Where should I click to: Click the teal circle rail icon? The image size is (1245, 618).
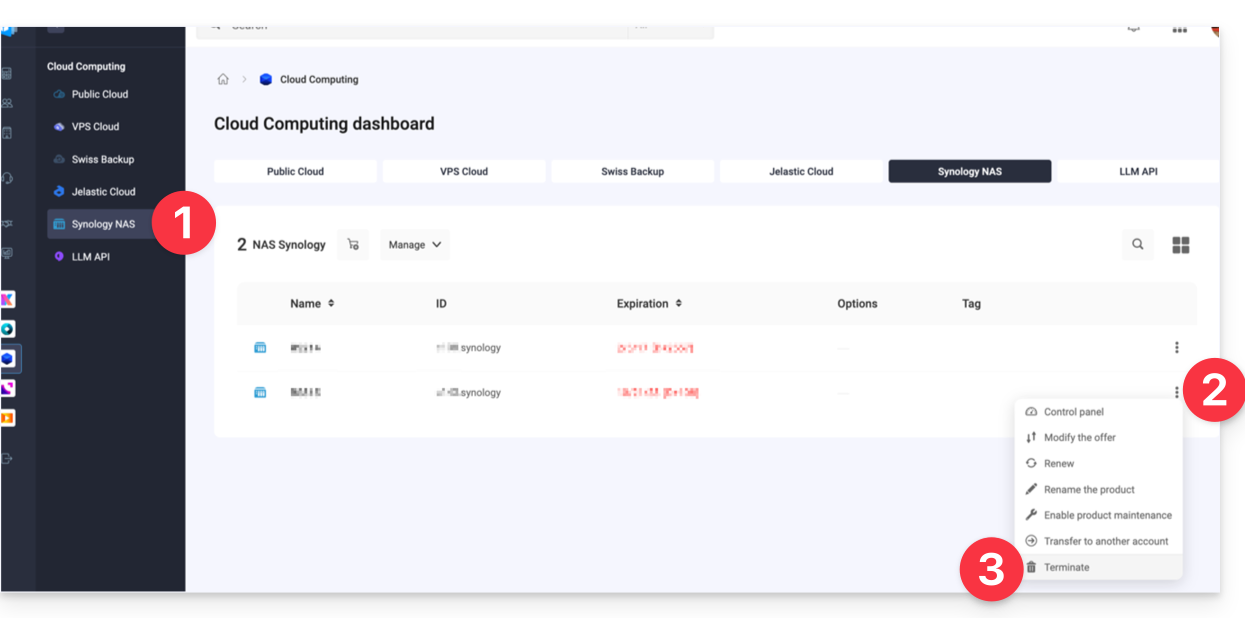tap(8, 329)
